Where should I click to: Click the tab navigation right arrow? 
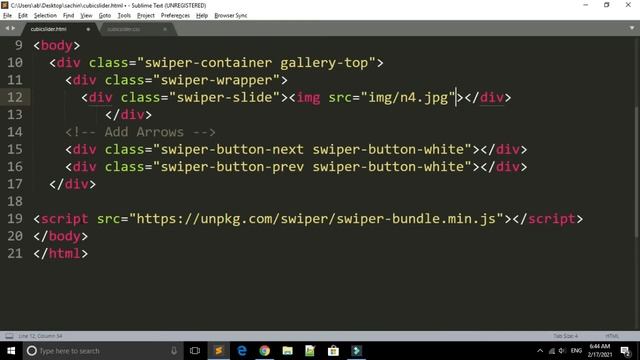tap(13, 28)
